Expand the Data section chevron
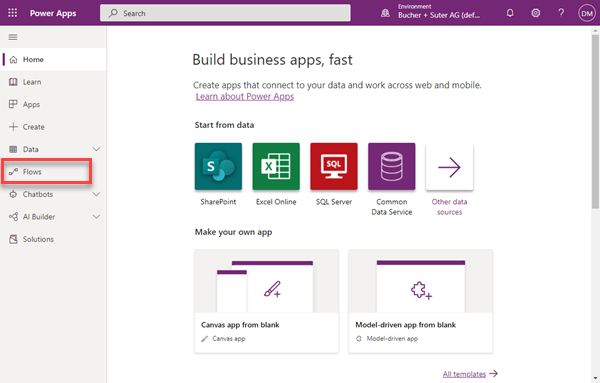The width and height of the screenshot is (600, 383). (x=96, y=149)
